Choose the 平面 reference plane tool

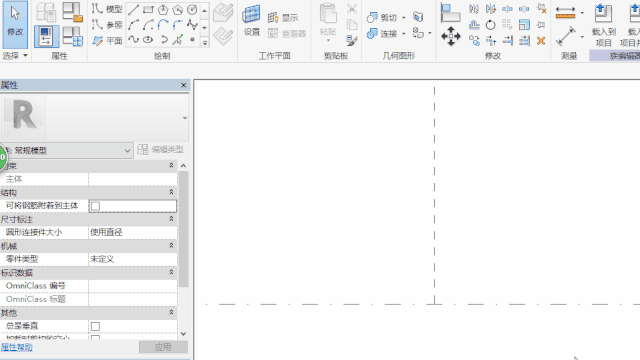(107, 40)
